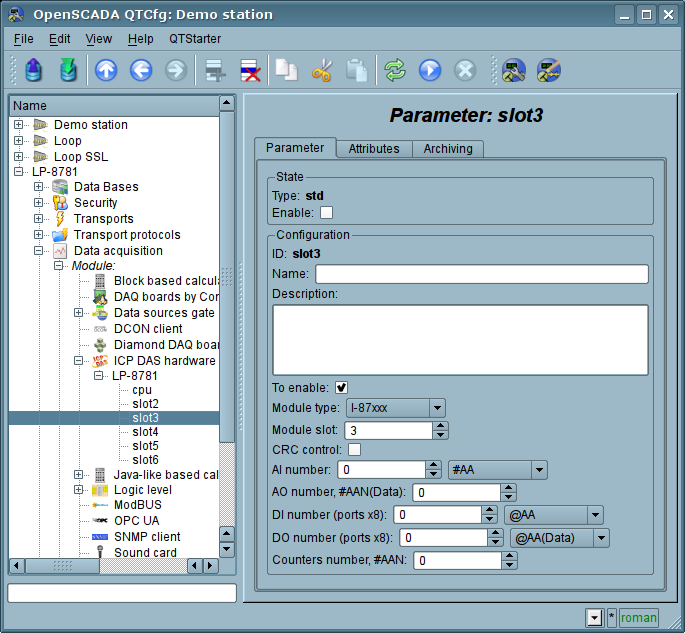685x633 pixels.
Task: Toggle the CRC control checkbox
Action: pyautogui.click(x=354, y=449)
